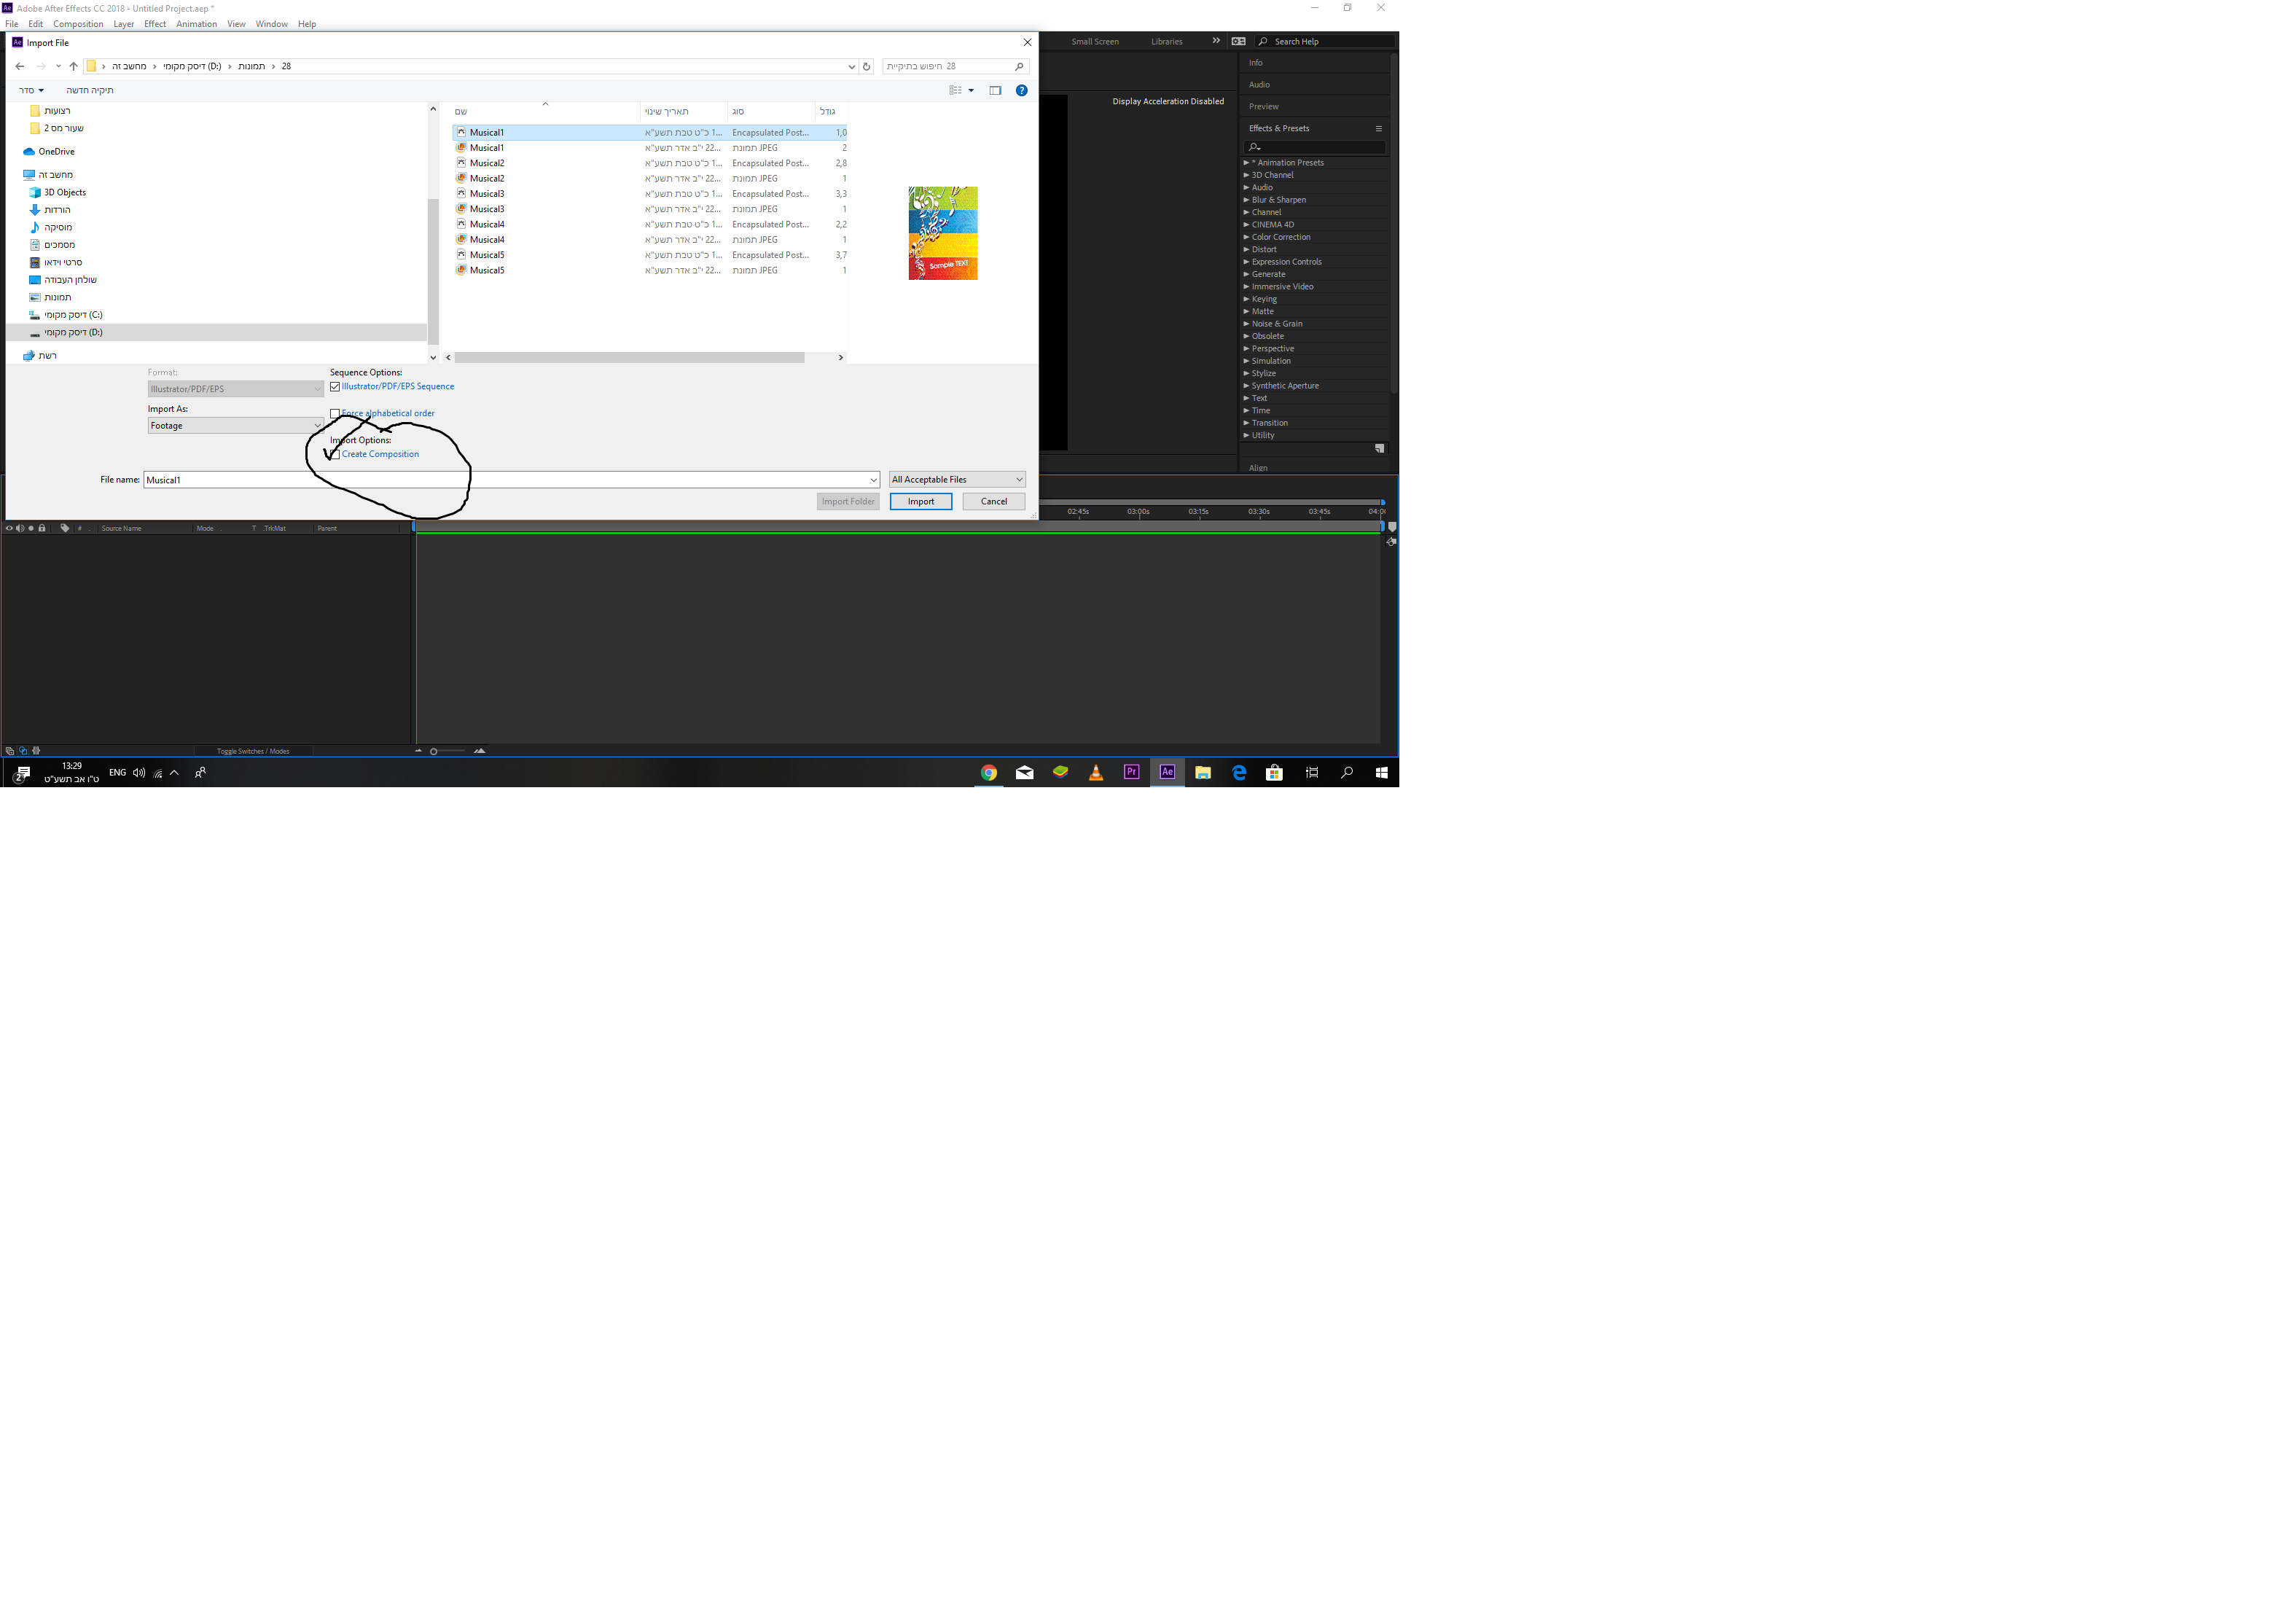Click the refresh icon in the address bar
This screenshot has width=2271, height=1624.
click(866, 66)
